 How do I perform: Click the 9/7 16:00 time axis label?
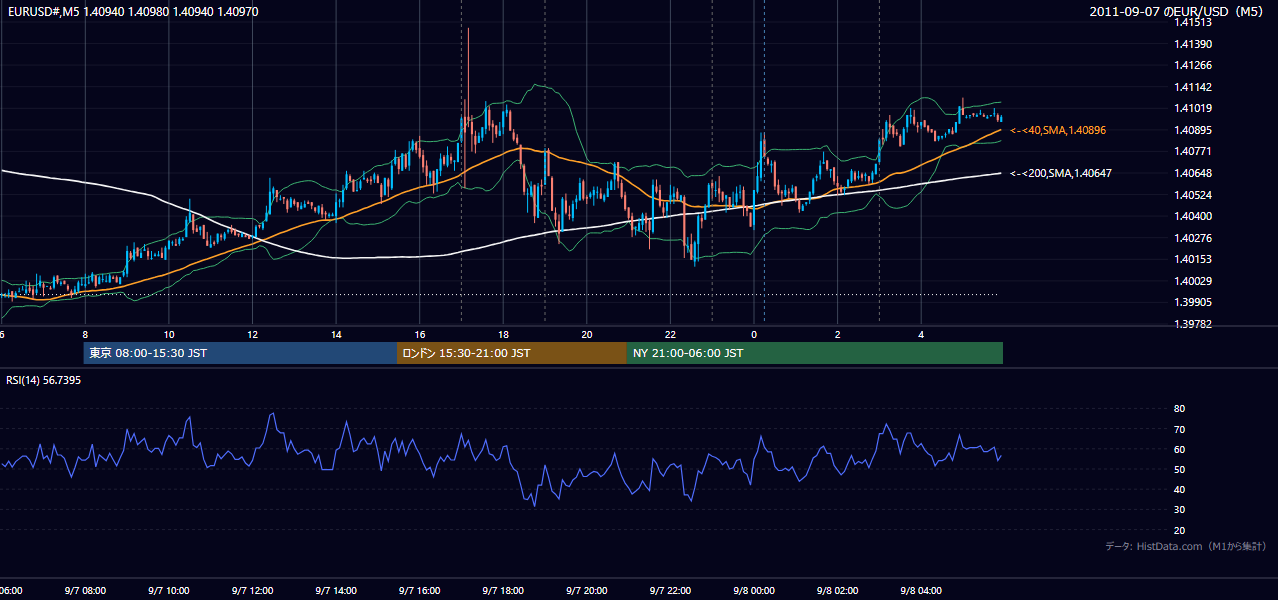pyautogui.click(x=419, y=591)
